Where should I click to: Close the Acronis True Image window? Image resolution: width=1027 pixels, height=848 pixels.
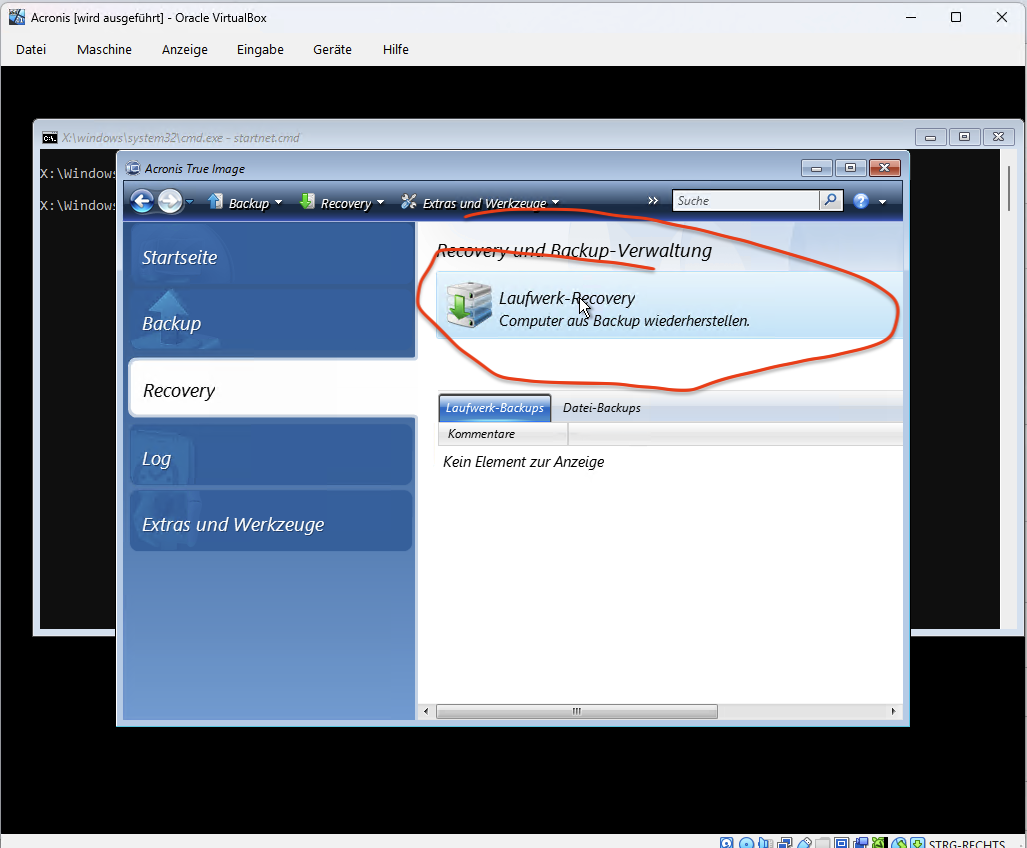pos(884,168)
